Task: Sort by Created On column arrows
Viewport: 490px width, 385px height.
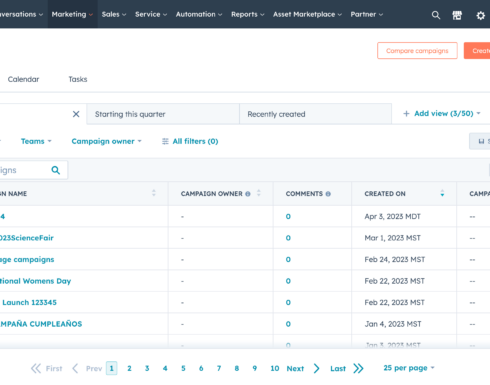Action: [442, 193]
